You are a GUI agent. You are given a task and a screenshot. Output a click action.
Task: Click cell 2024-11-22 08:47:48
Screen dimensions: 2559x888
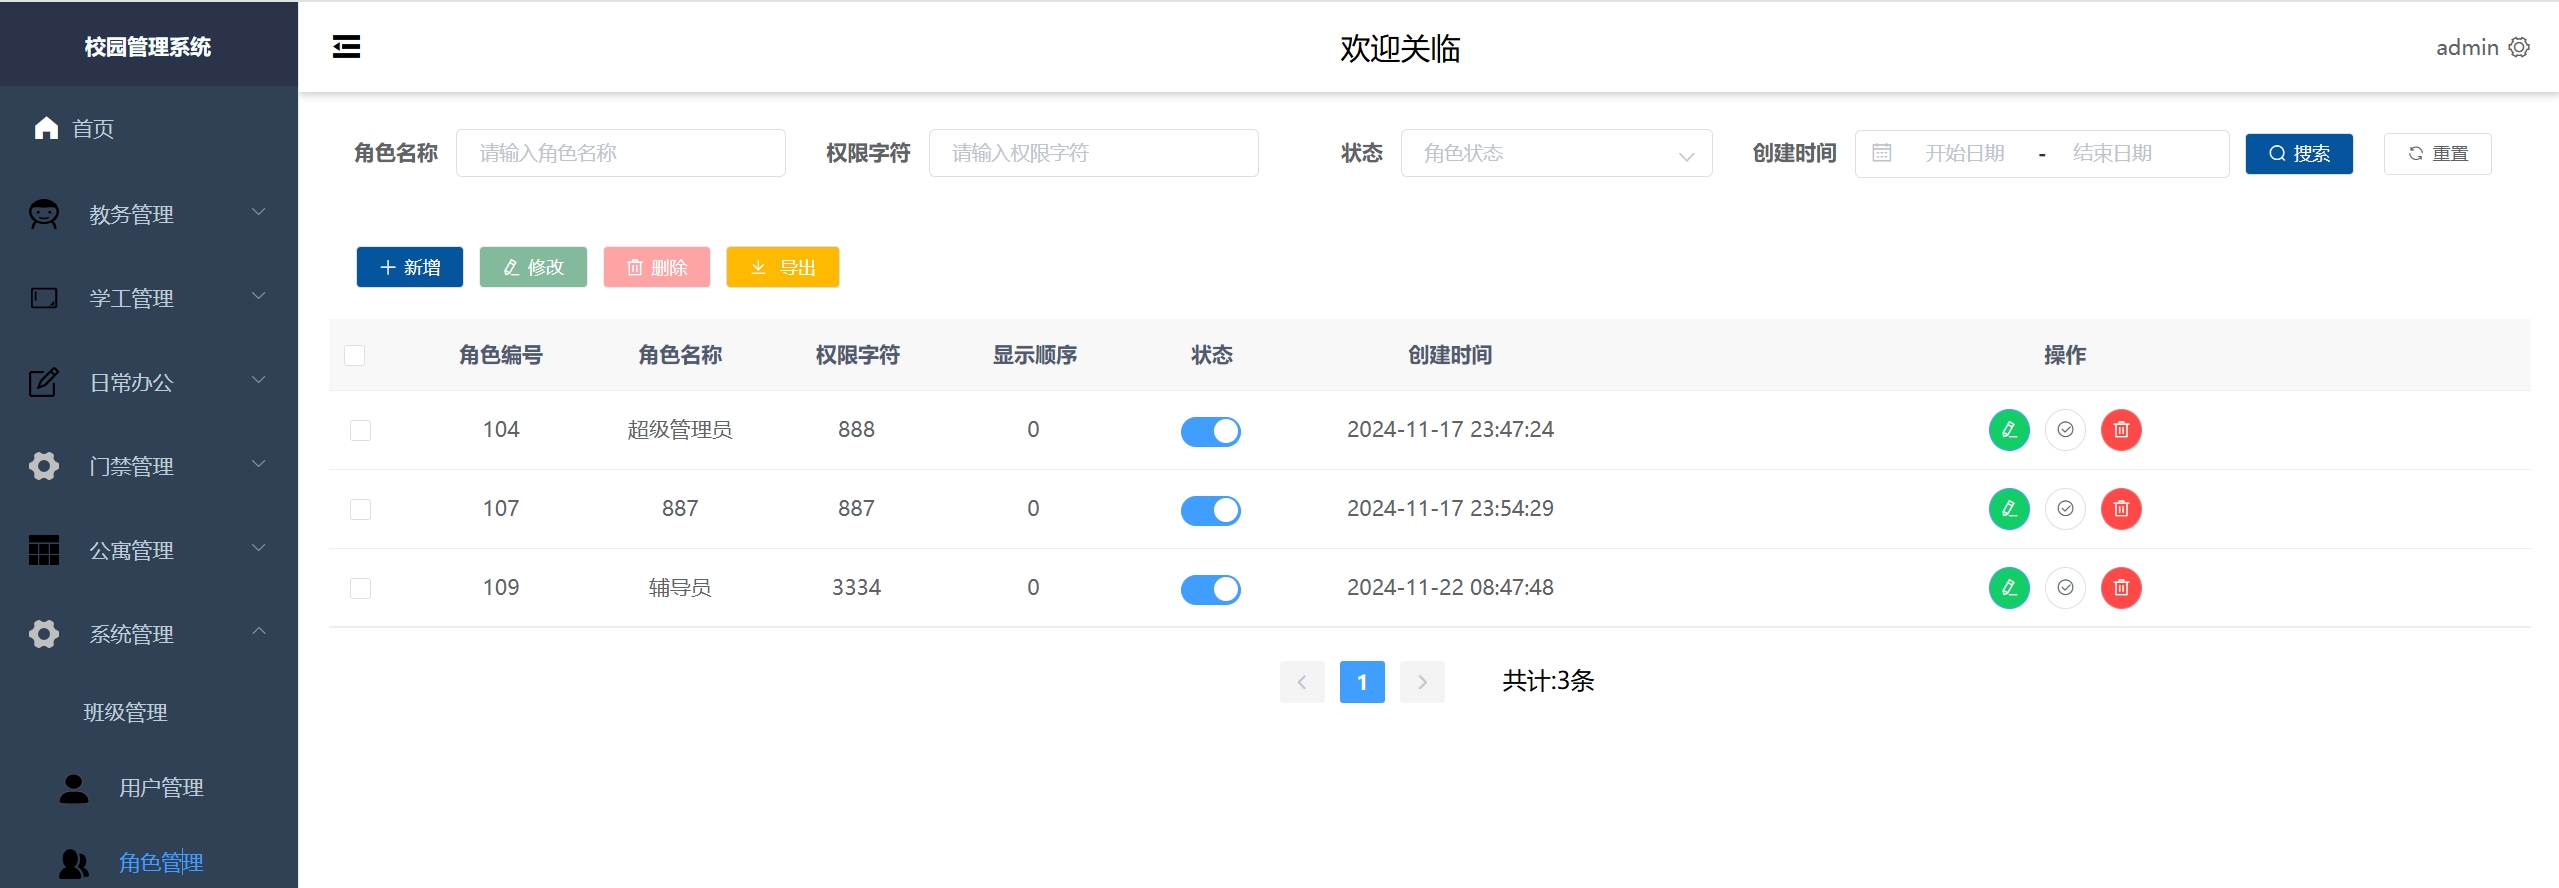click(x=1450, y=588)
